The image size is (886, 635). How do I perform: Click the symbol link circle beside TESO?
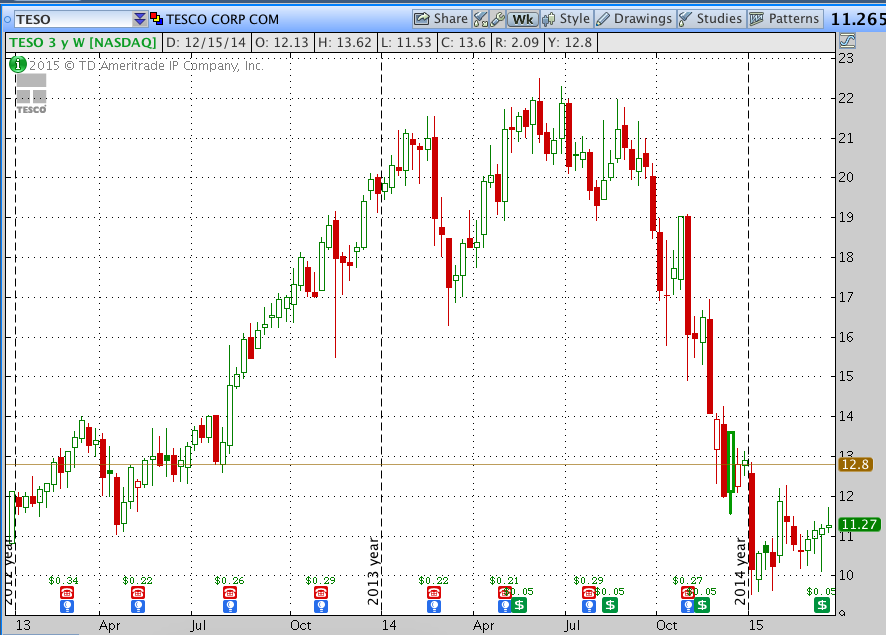click(7, 20)
